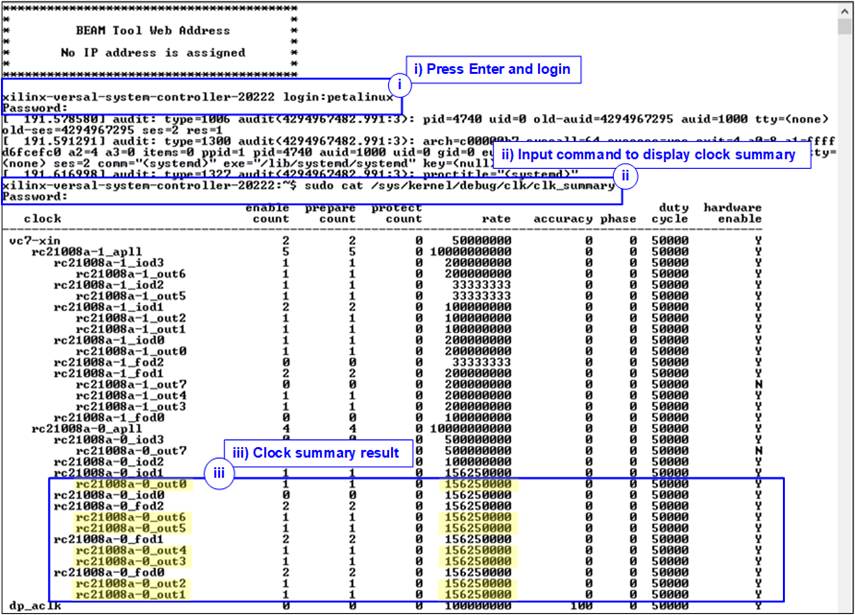Click hardware enable "N" in rc21008a-0_out7 row
855x615 pixels.
[x=758, y=451]
